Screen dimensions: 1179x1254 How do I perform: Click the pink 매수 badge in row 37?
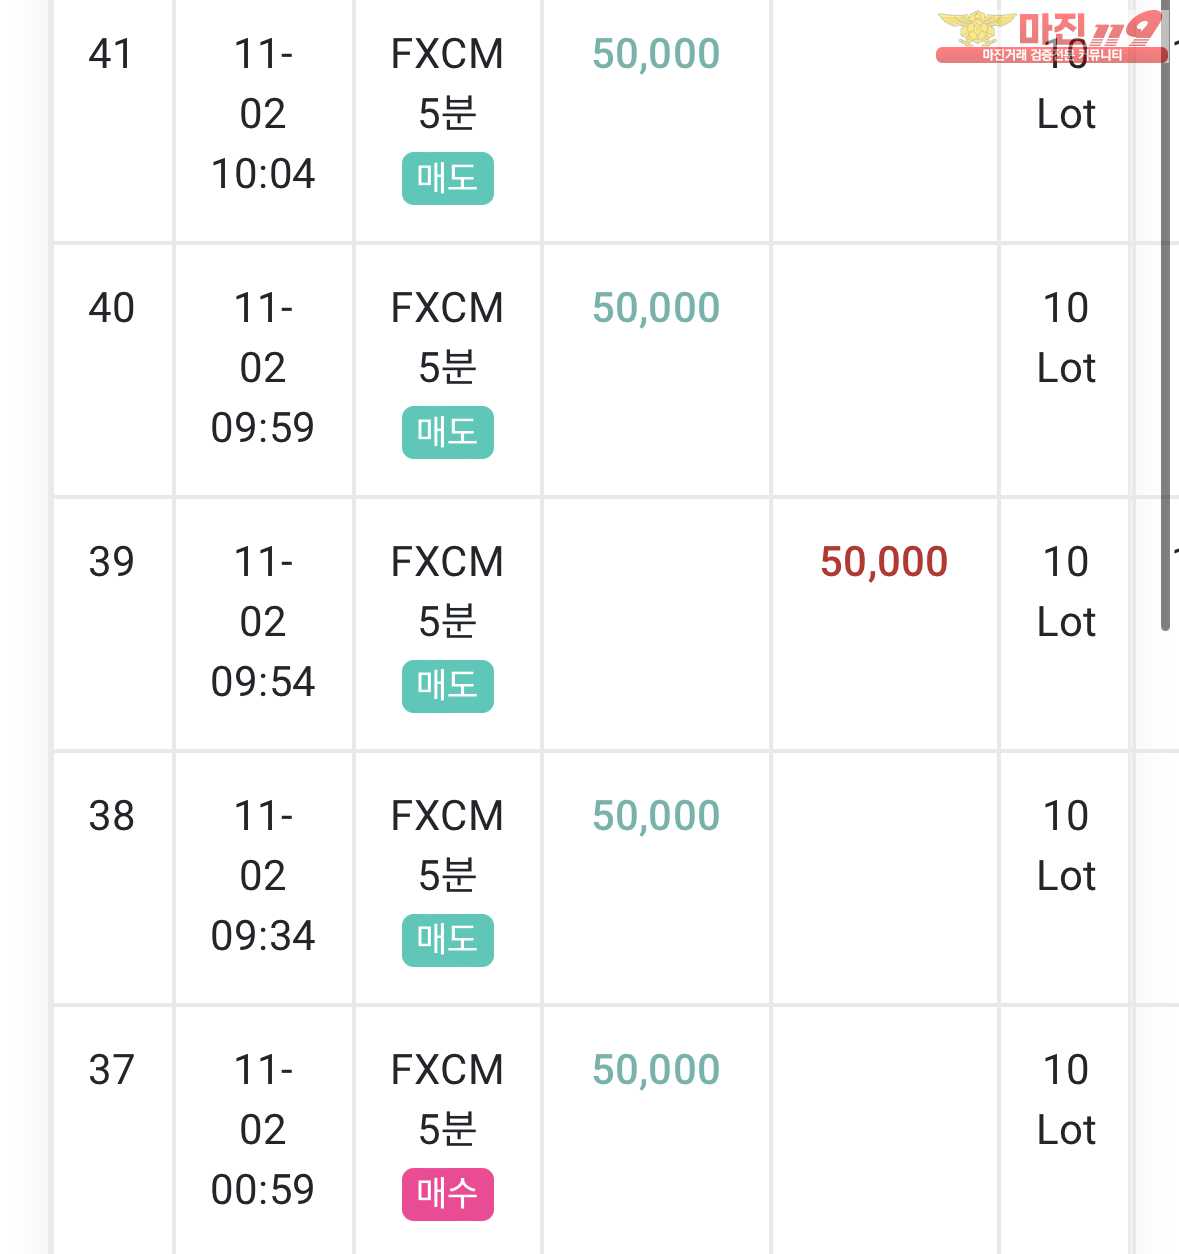447,1194
